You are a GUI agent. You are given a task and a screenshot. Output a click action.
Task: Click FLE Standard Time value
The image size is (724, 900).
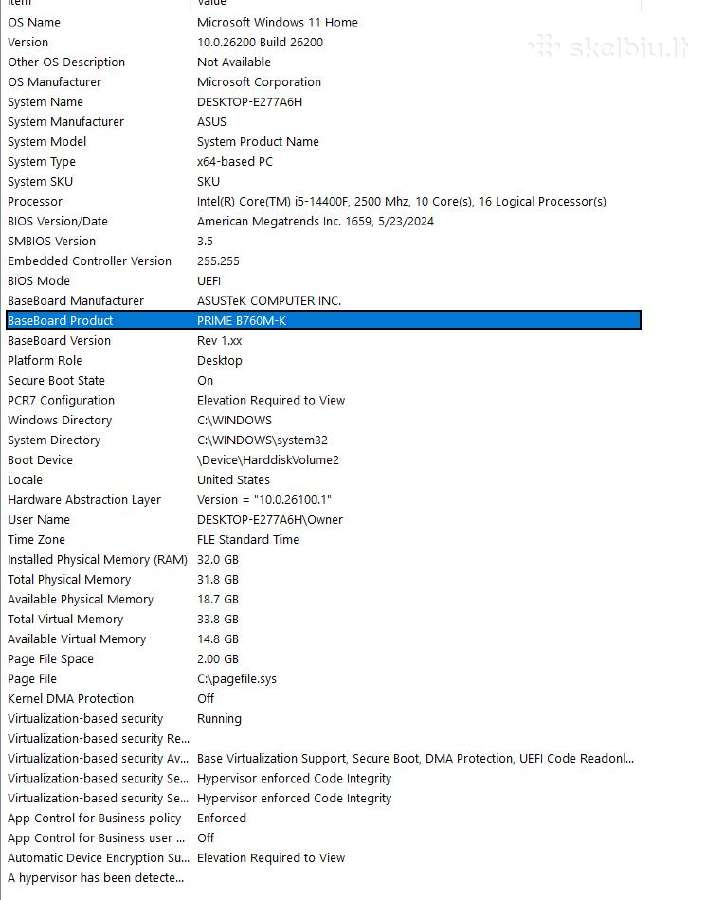click(x=248, y=540)
